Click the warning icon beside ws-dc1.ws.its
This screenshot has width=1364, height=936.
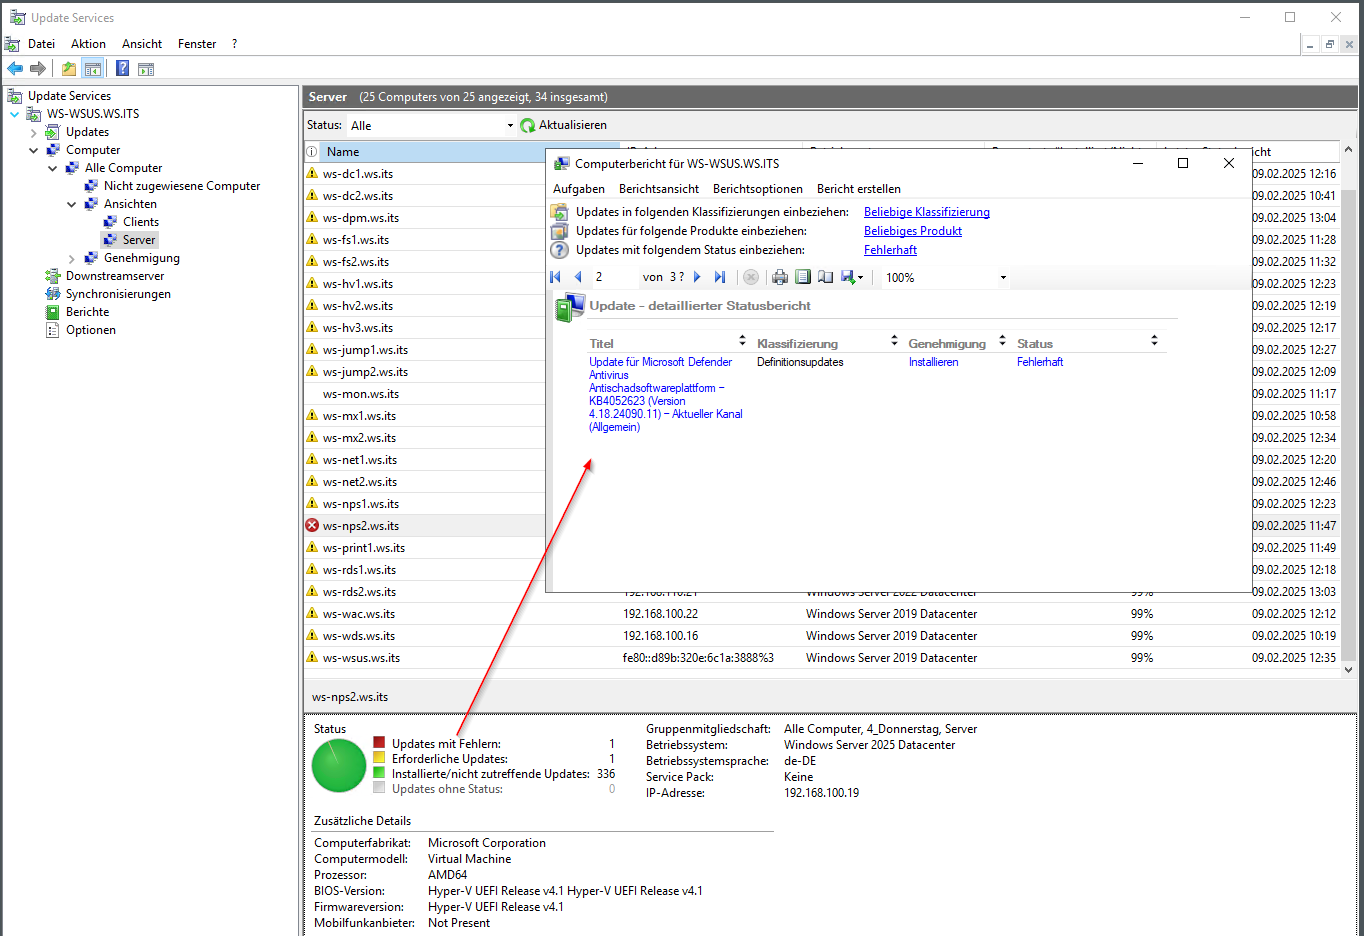coord(312,173)
